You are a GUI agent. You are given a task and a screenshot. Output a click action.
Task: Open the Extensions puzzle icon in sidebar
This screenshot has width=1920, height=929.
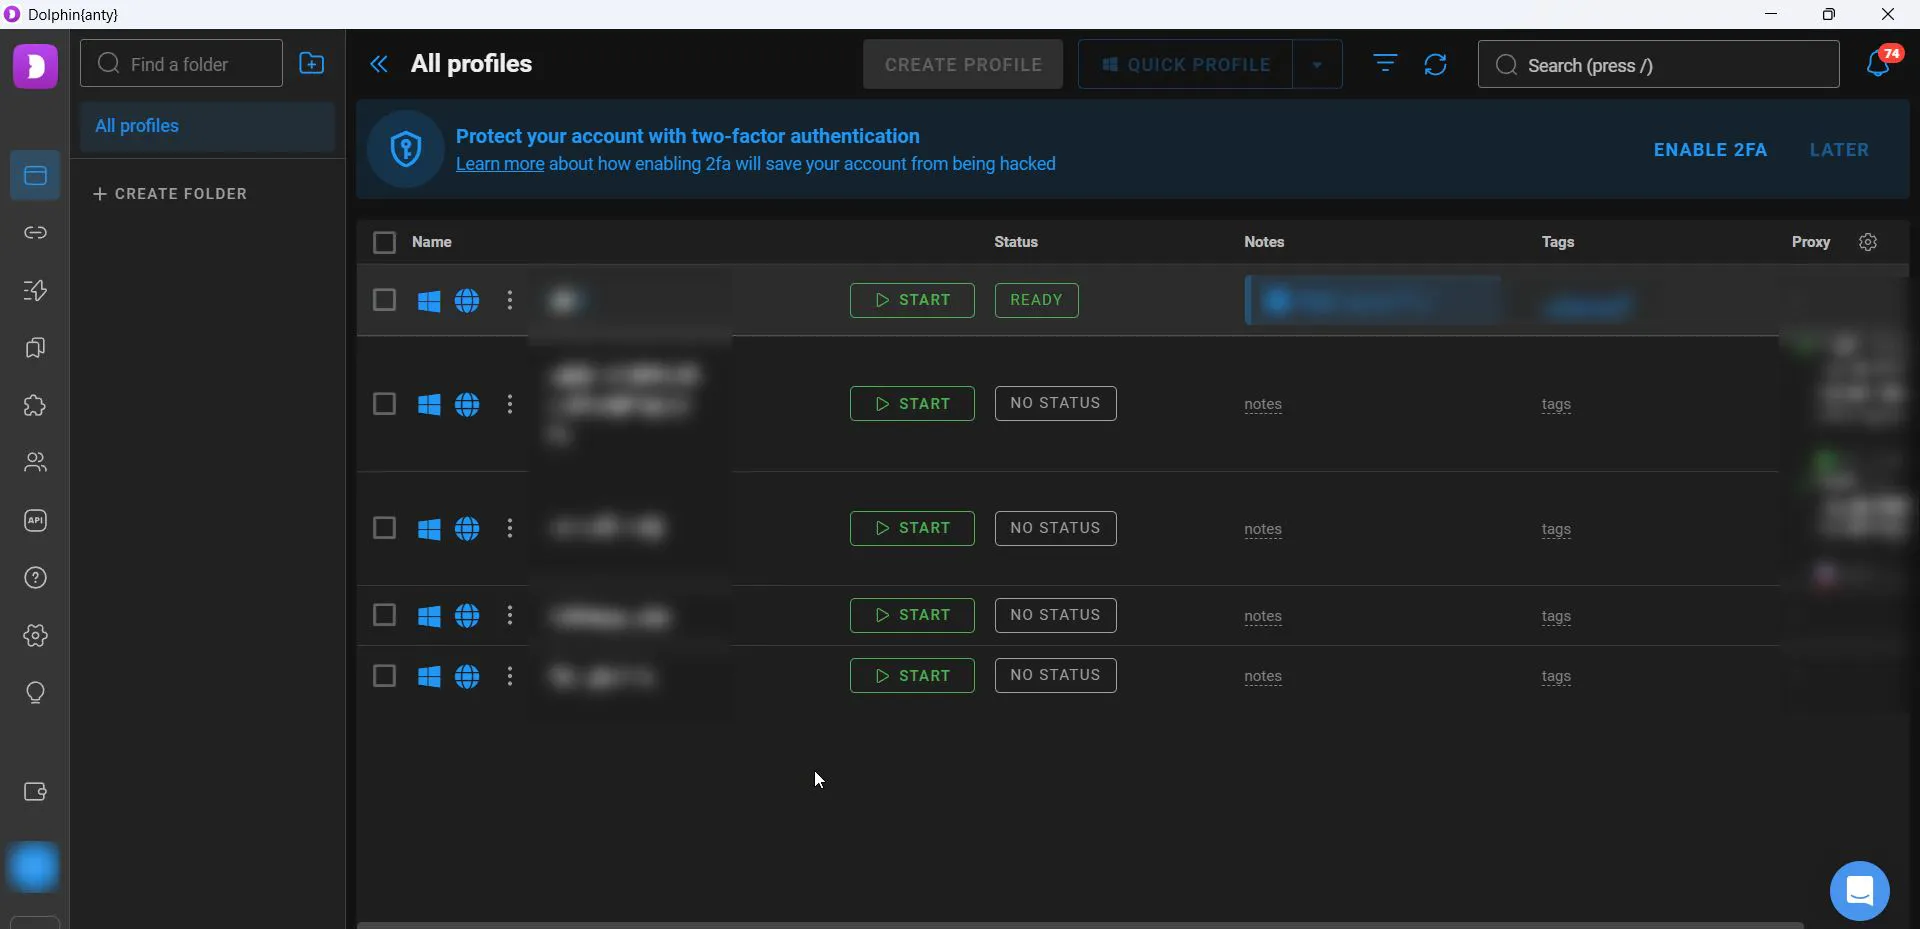35,406
